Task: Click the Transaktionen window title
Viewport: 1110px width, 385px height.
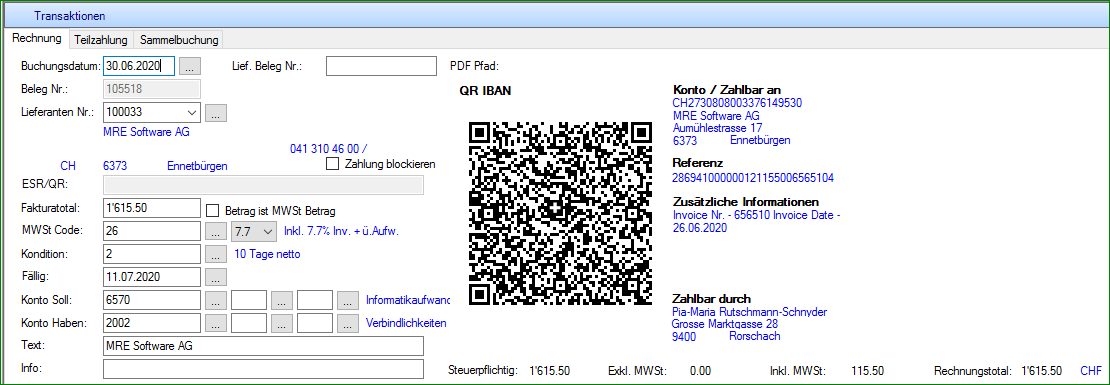Action: click(x=69, y=15)
